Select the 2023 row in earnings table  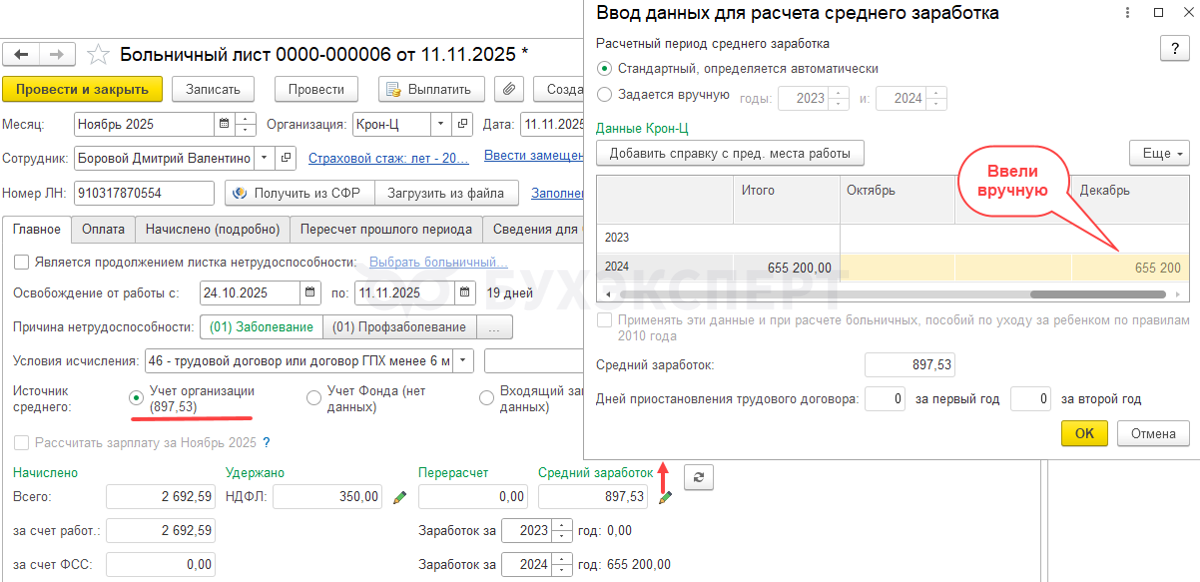[x=893, y=238]
